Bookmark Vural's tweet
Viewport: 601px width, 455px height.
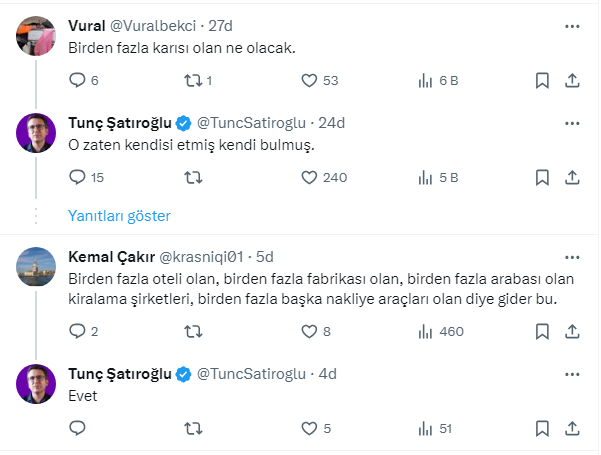541,80
